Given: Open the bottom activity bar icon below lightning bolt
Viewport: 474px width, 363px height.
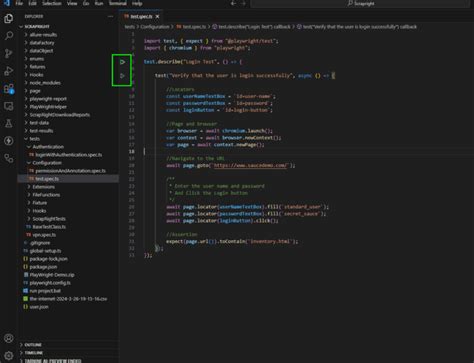Looking at the screenshot, I should [x=9, y=158].
